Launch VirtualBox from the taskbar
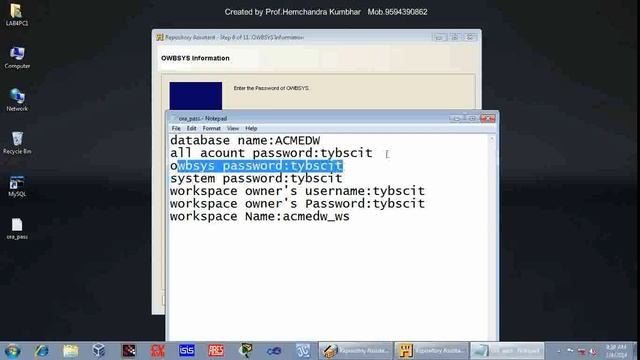Screen dimensions: 640x360 [99, 351]
